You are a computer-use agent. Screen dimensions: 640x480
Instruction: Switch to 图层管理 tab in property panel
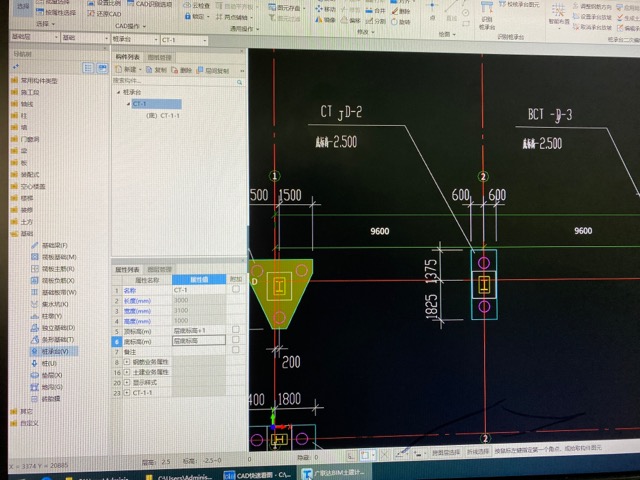pos(160,269)
